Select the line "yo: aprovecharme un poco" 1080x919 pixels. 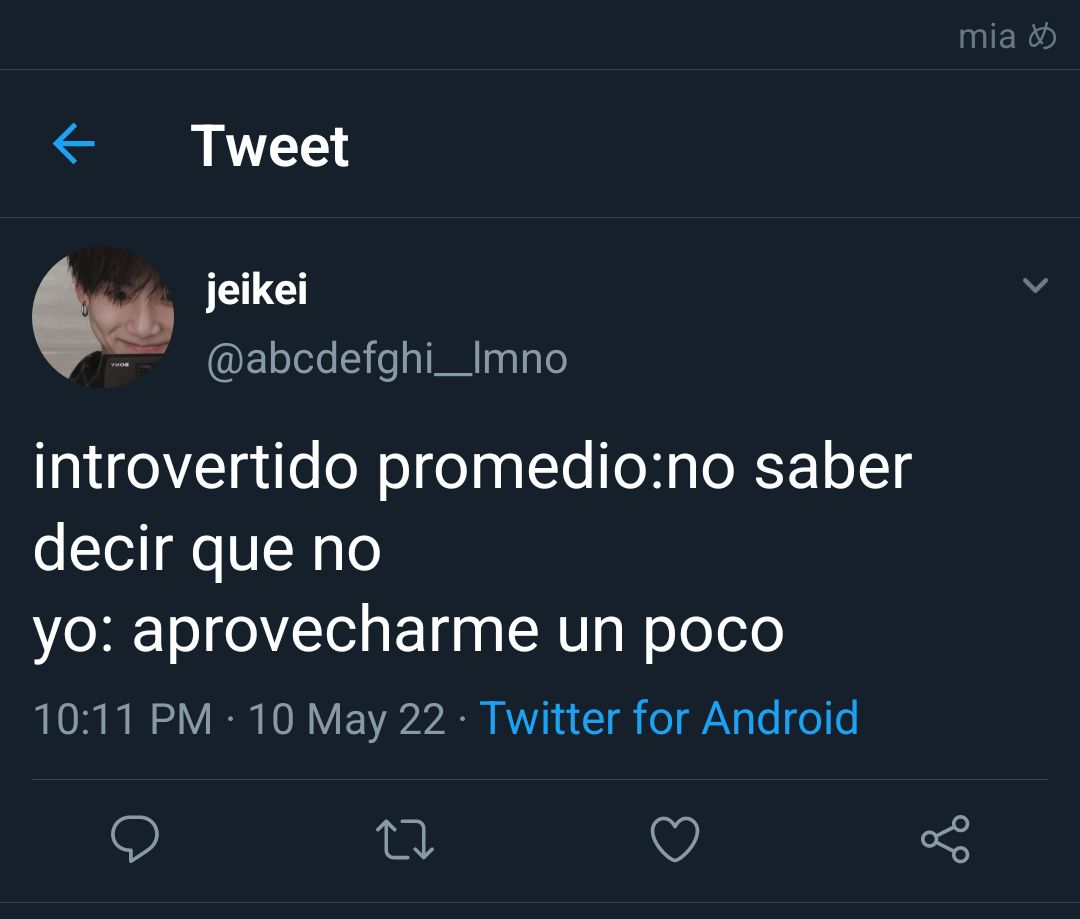pyautogui.click(x=408, y=632)
